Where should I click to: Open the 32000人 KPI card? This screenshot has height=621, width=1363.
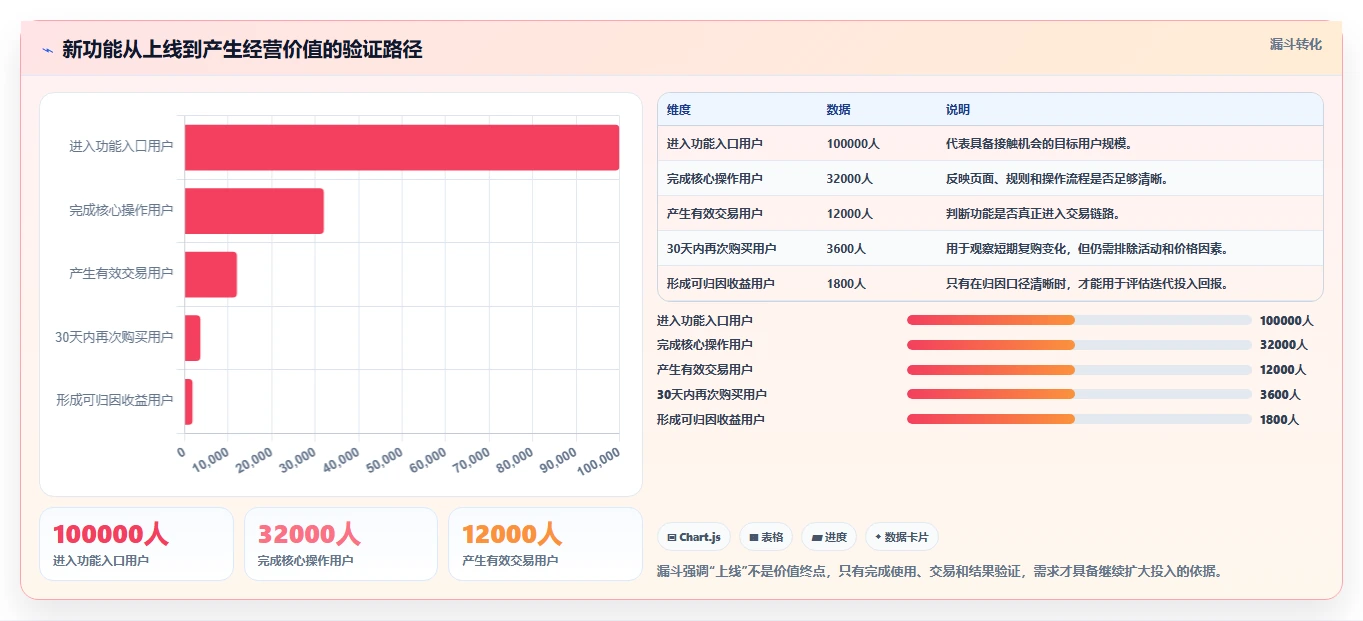(341, 544)
